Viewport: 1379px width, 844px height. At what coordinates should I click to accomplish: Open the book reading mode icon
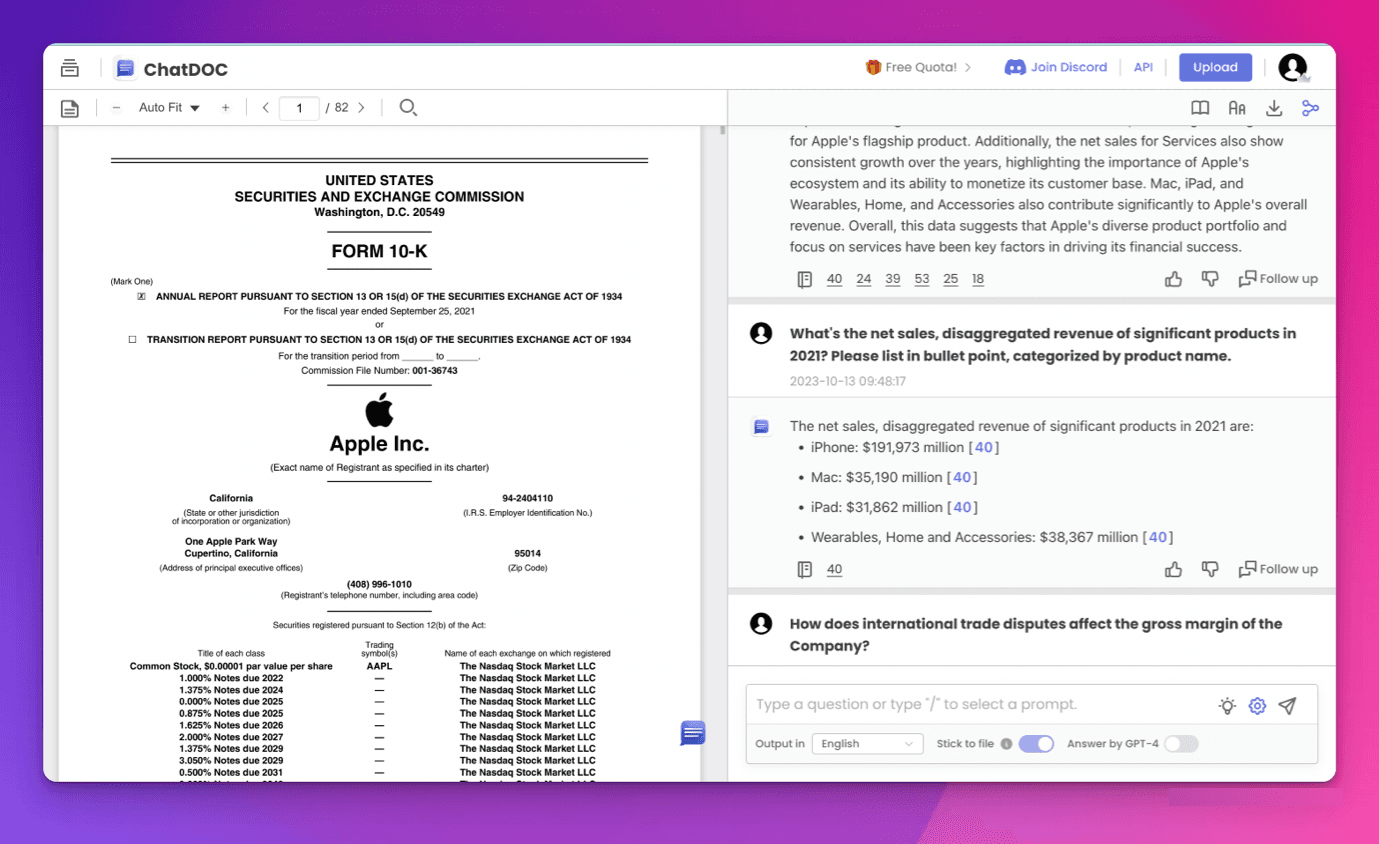pos(1200,108)
